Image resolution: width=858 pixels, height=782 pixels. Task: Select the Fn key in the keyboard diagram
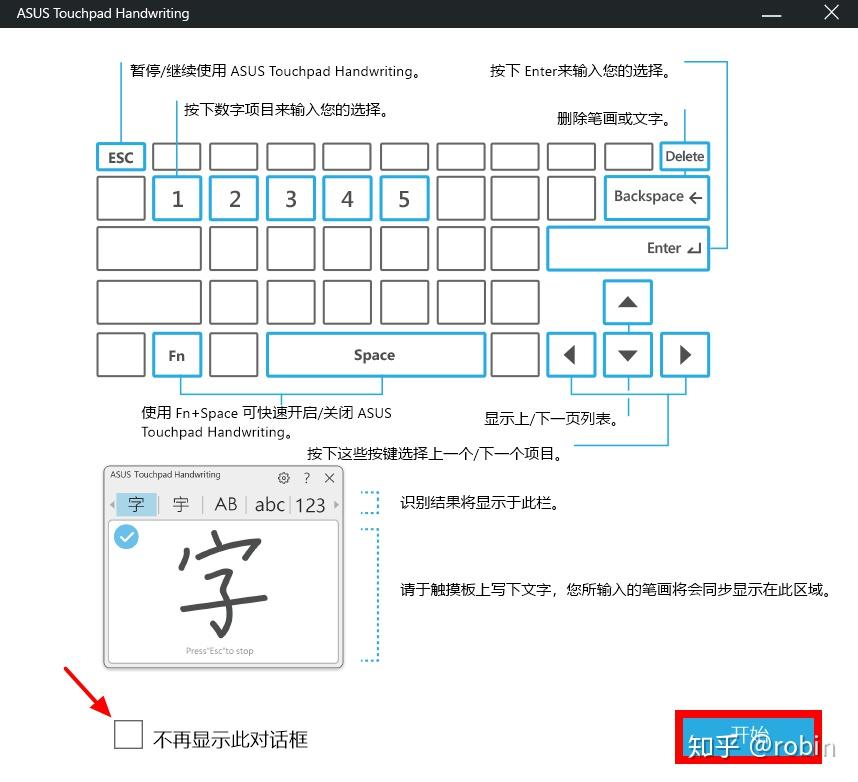coord(177,354)
